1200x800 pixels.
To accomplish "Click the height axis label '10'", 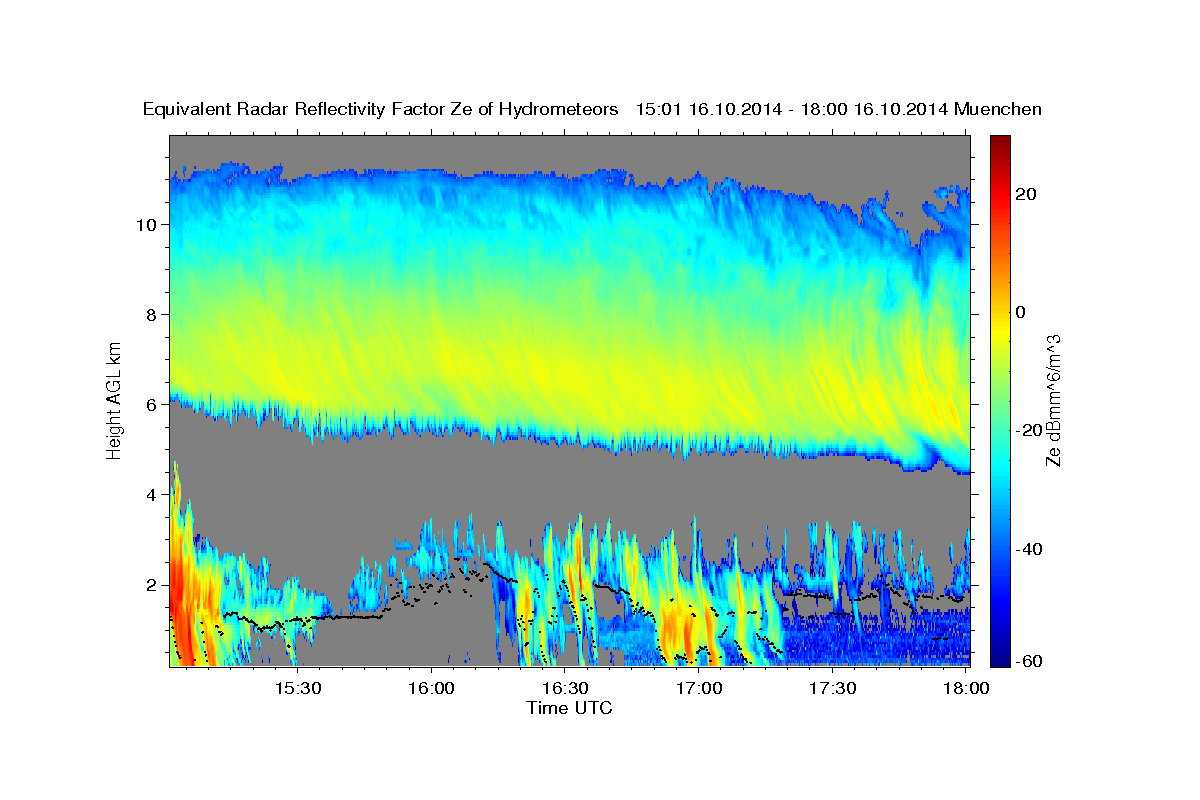I will pyautogui.click(x=148, y=224).
